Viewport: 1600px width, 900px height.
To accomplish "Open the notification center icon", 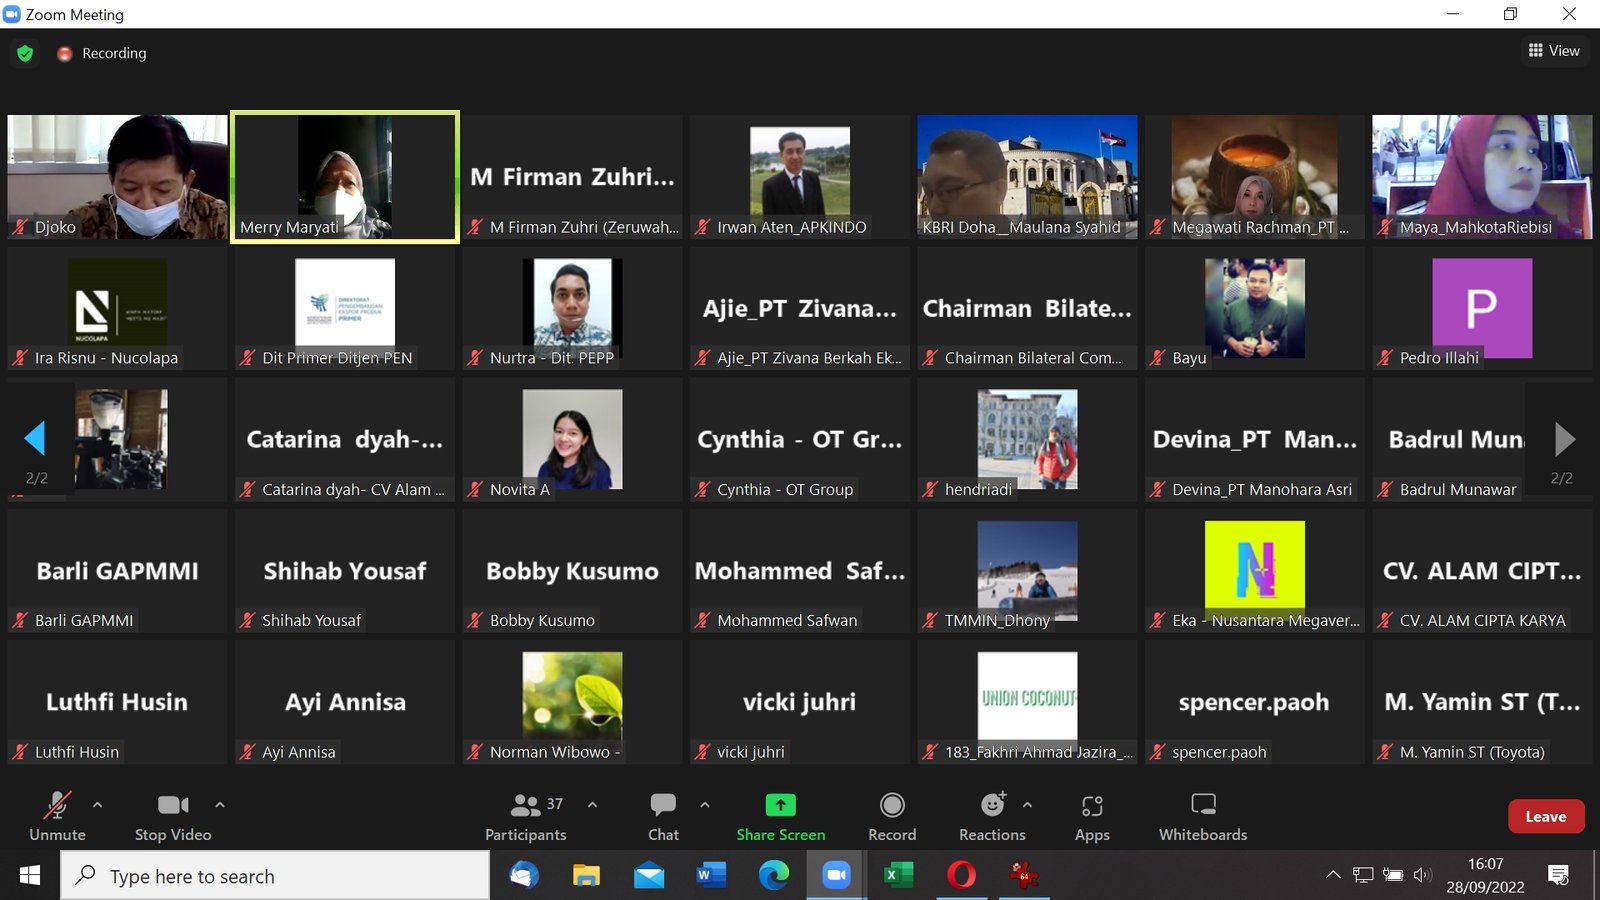I will 1558,875.
